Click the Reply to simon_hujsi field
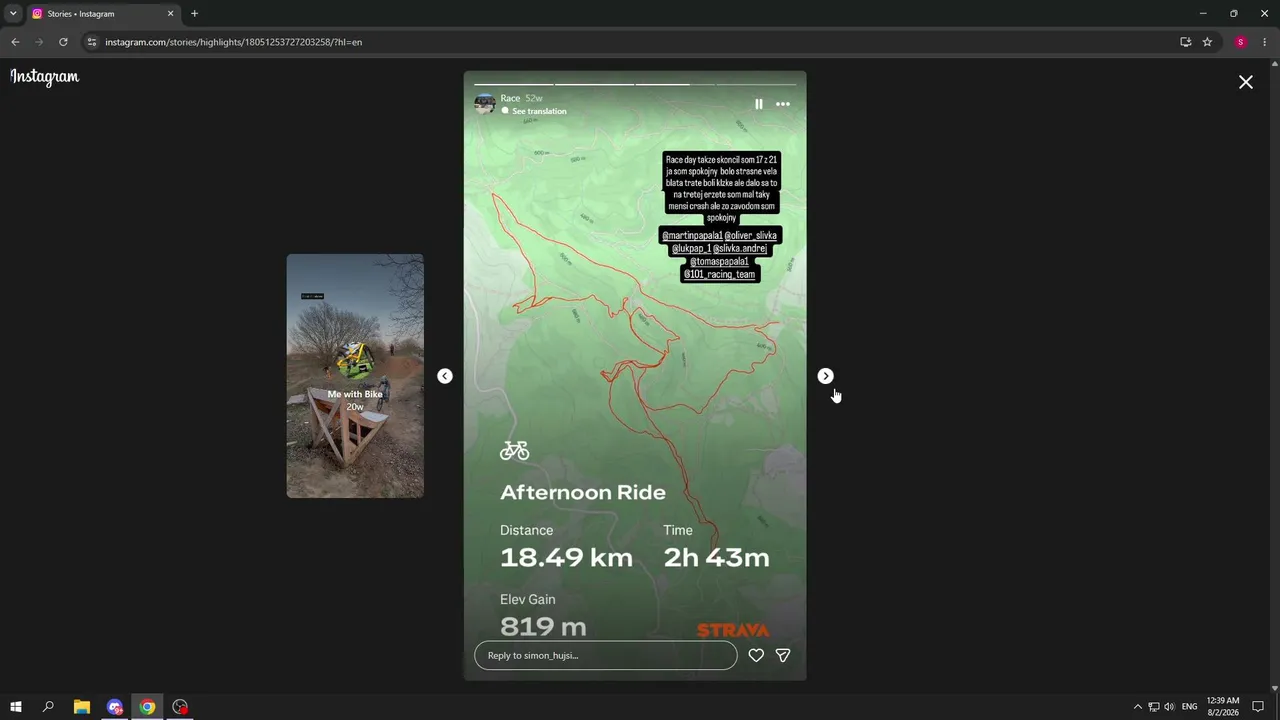Image resolution: width=1280 pixels, height=720 pixels. pyautogui.click(x=605, y=655)
